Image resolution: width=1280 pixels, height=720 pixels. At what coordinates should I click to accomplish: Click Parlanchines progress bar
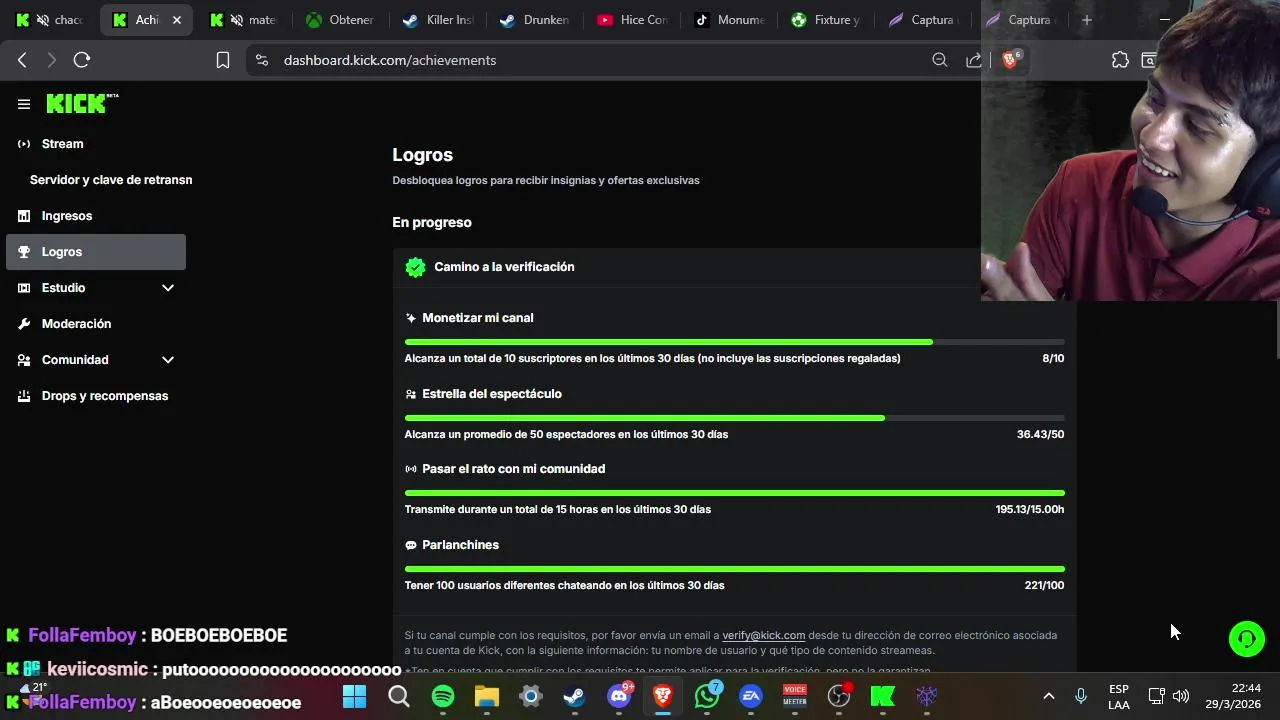pos(734,569)
